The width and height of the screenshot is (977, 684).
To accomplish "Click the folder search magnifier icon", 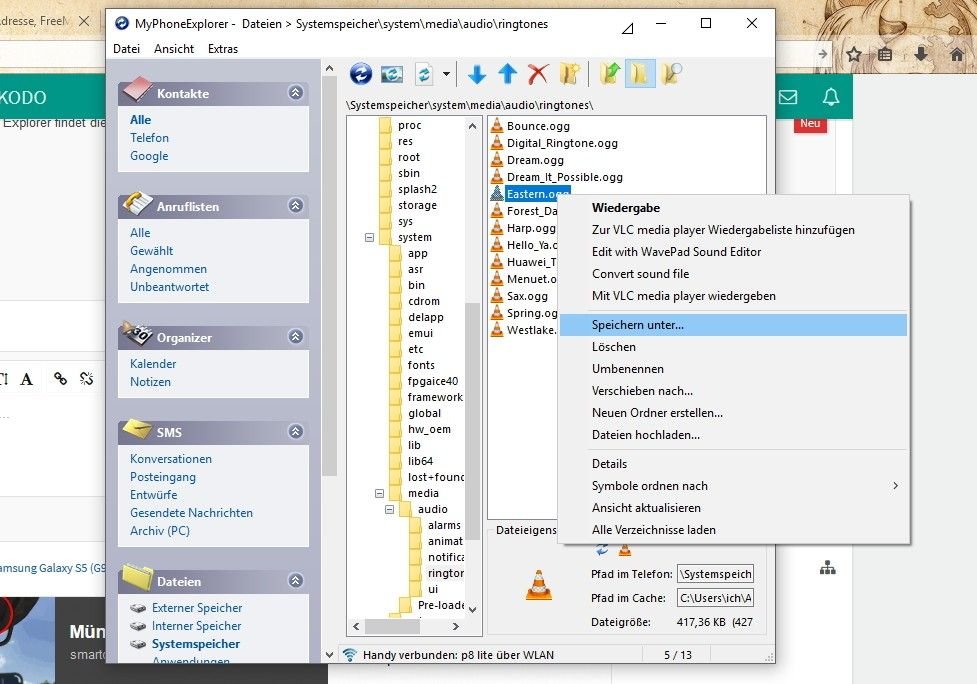I will 672,74.
